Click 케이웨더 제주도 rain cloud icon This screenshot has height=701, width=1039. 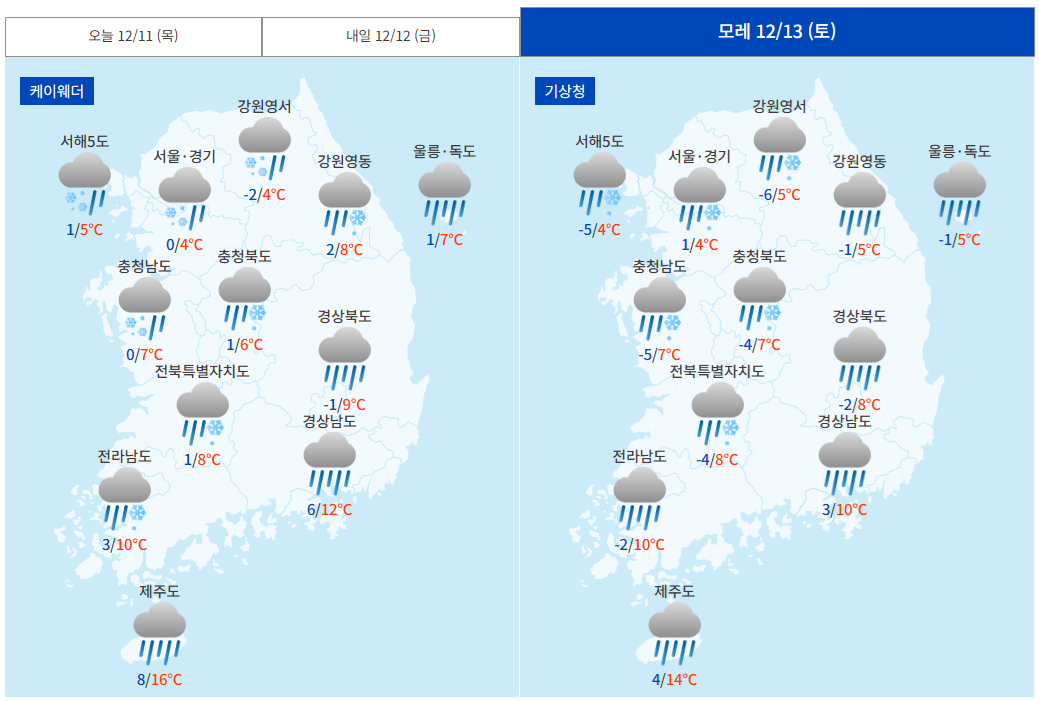coord(160,635)
